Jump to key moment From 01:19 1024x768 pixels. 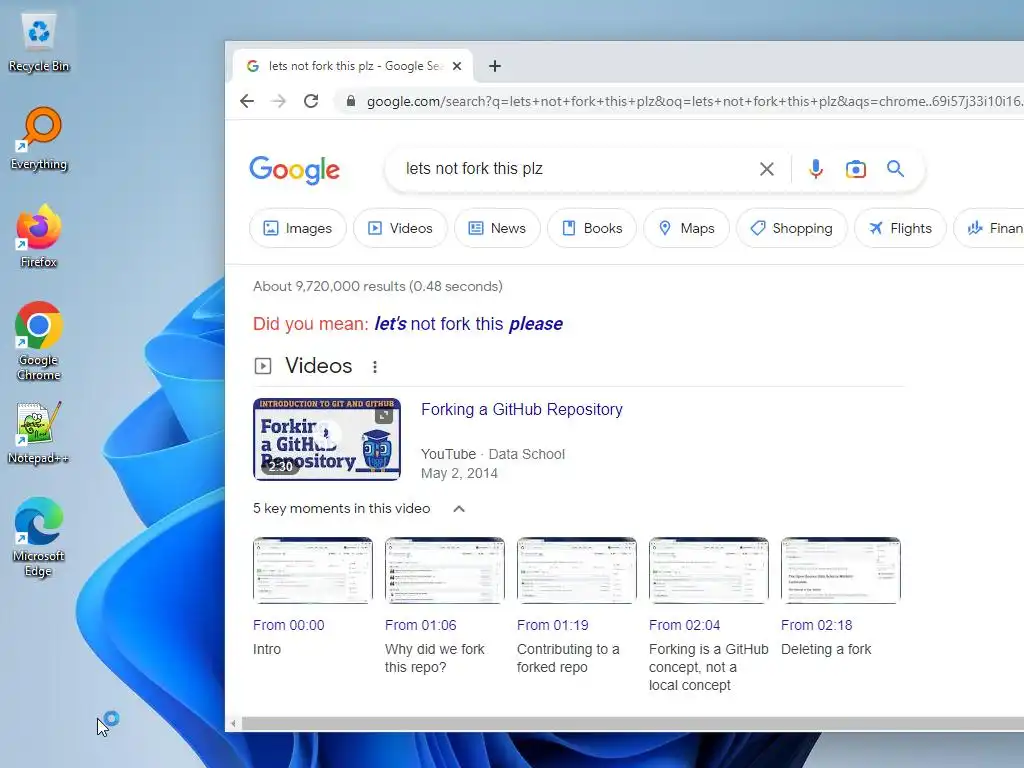552,625
